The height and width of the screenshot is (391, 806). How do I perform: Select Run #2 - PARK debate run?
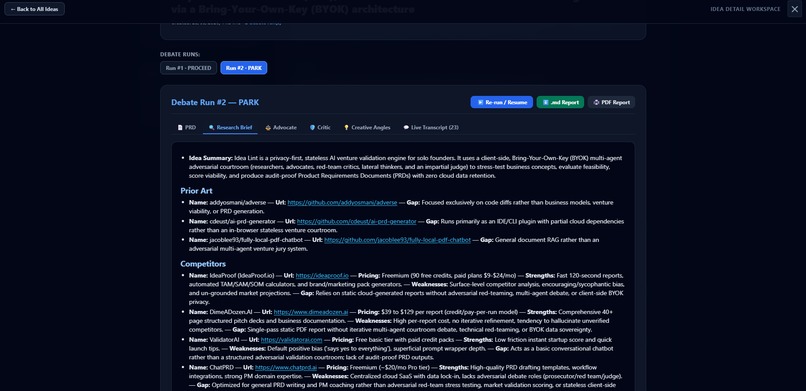(x=244, y=68)
